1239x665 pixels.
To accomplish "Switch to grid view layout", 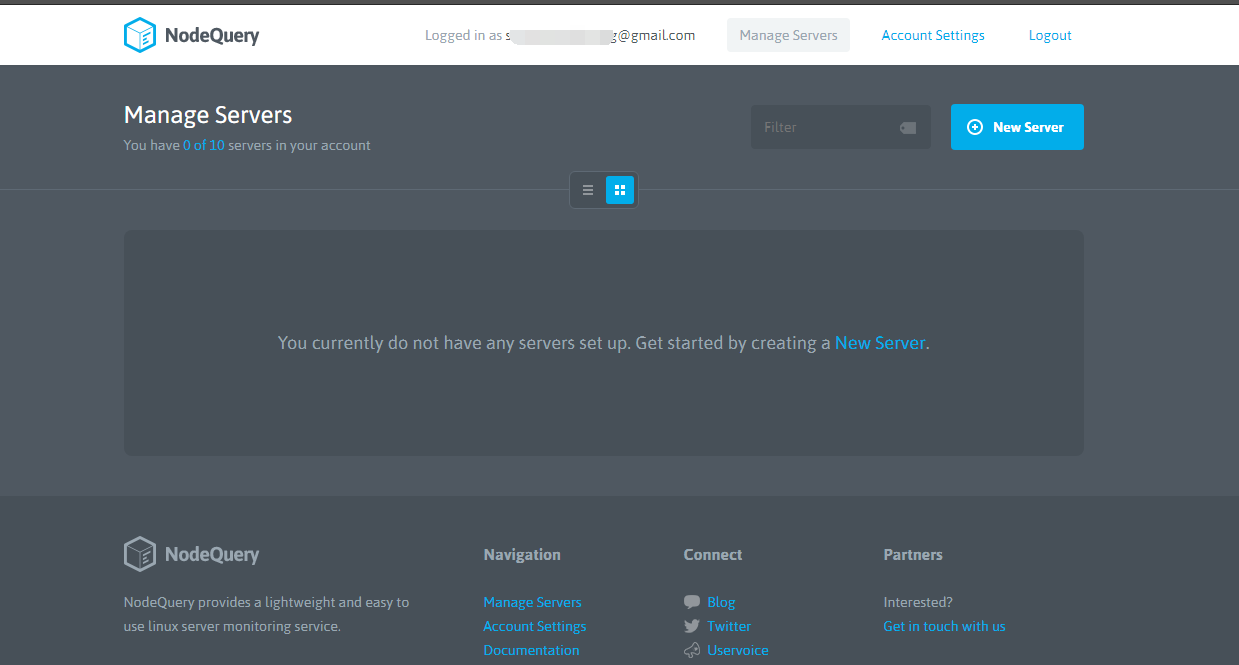I will 620,190.
